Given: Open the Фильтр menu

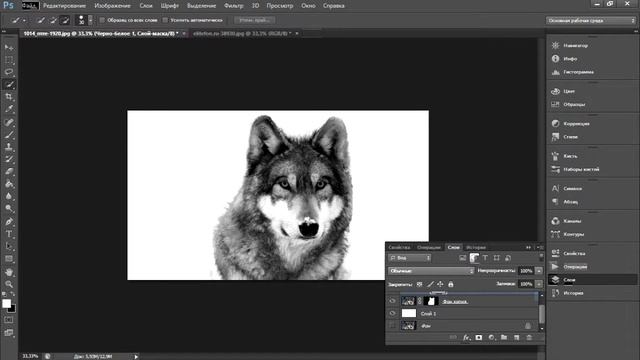Looking at the screenshot, I should tap(233, 6).
